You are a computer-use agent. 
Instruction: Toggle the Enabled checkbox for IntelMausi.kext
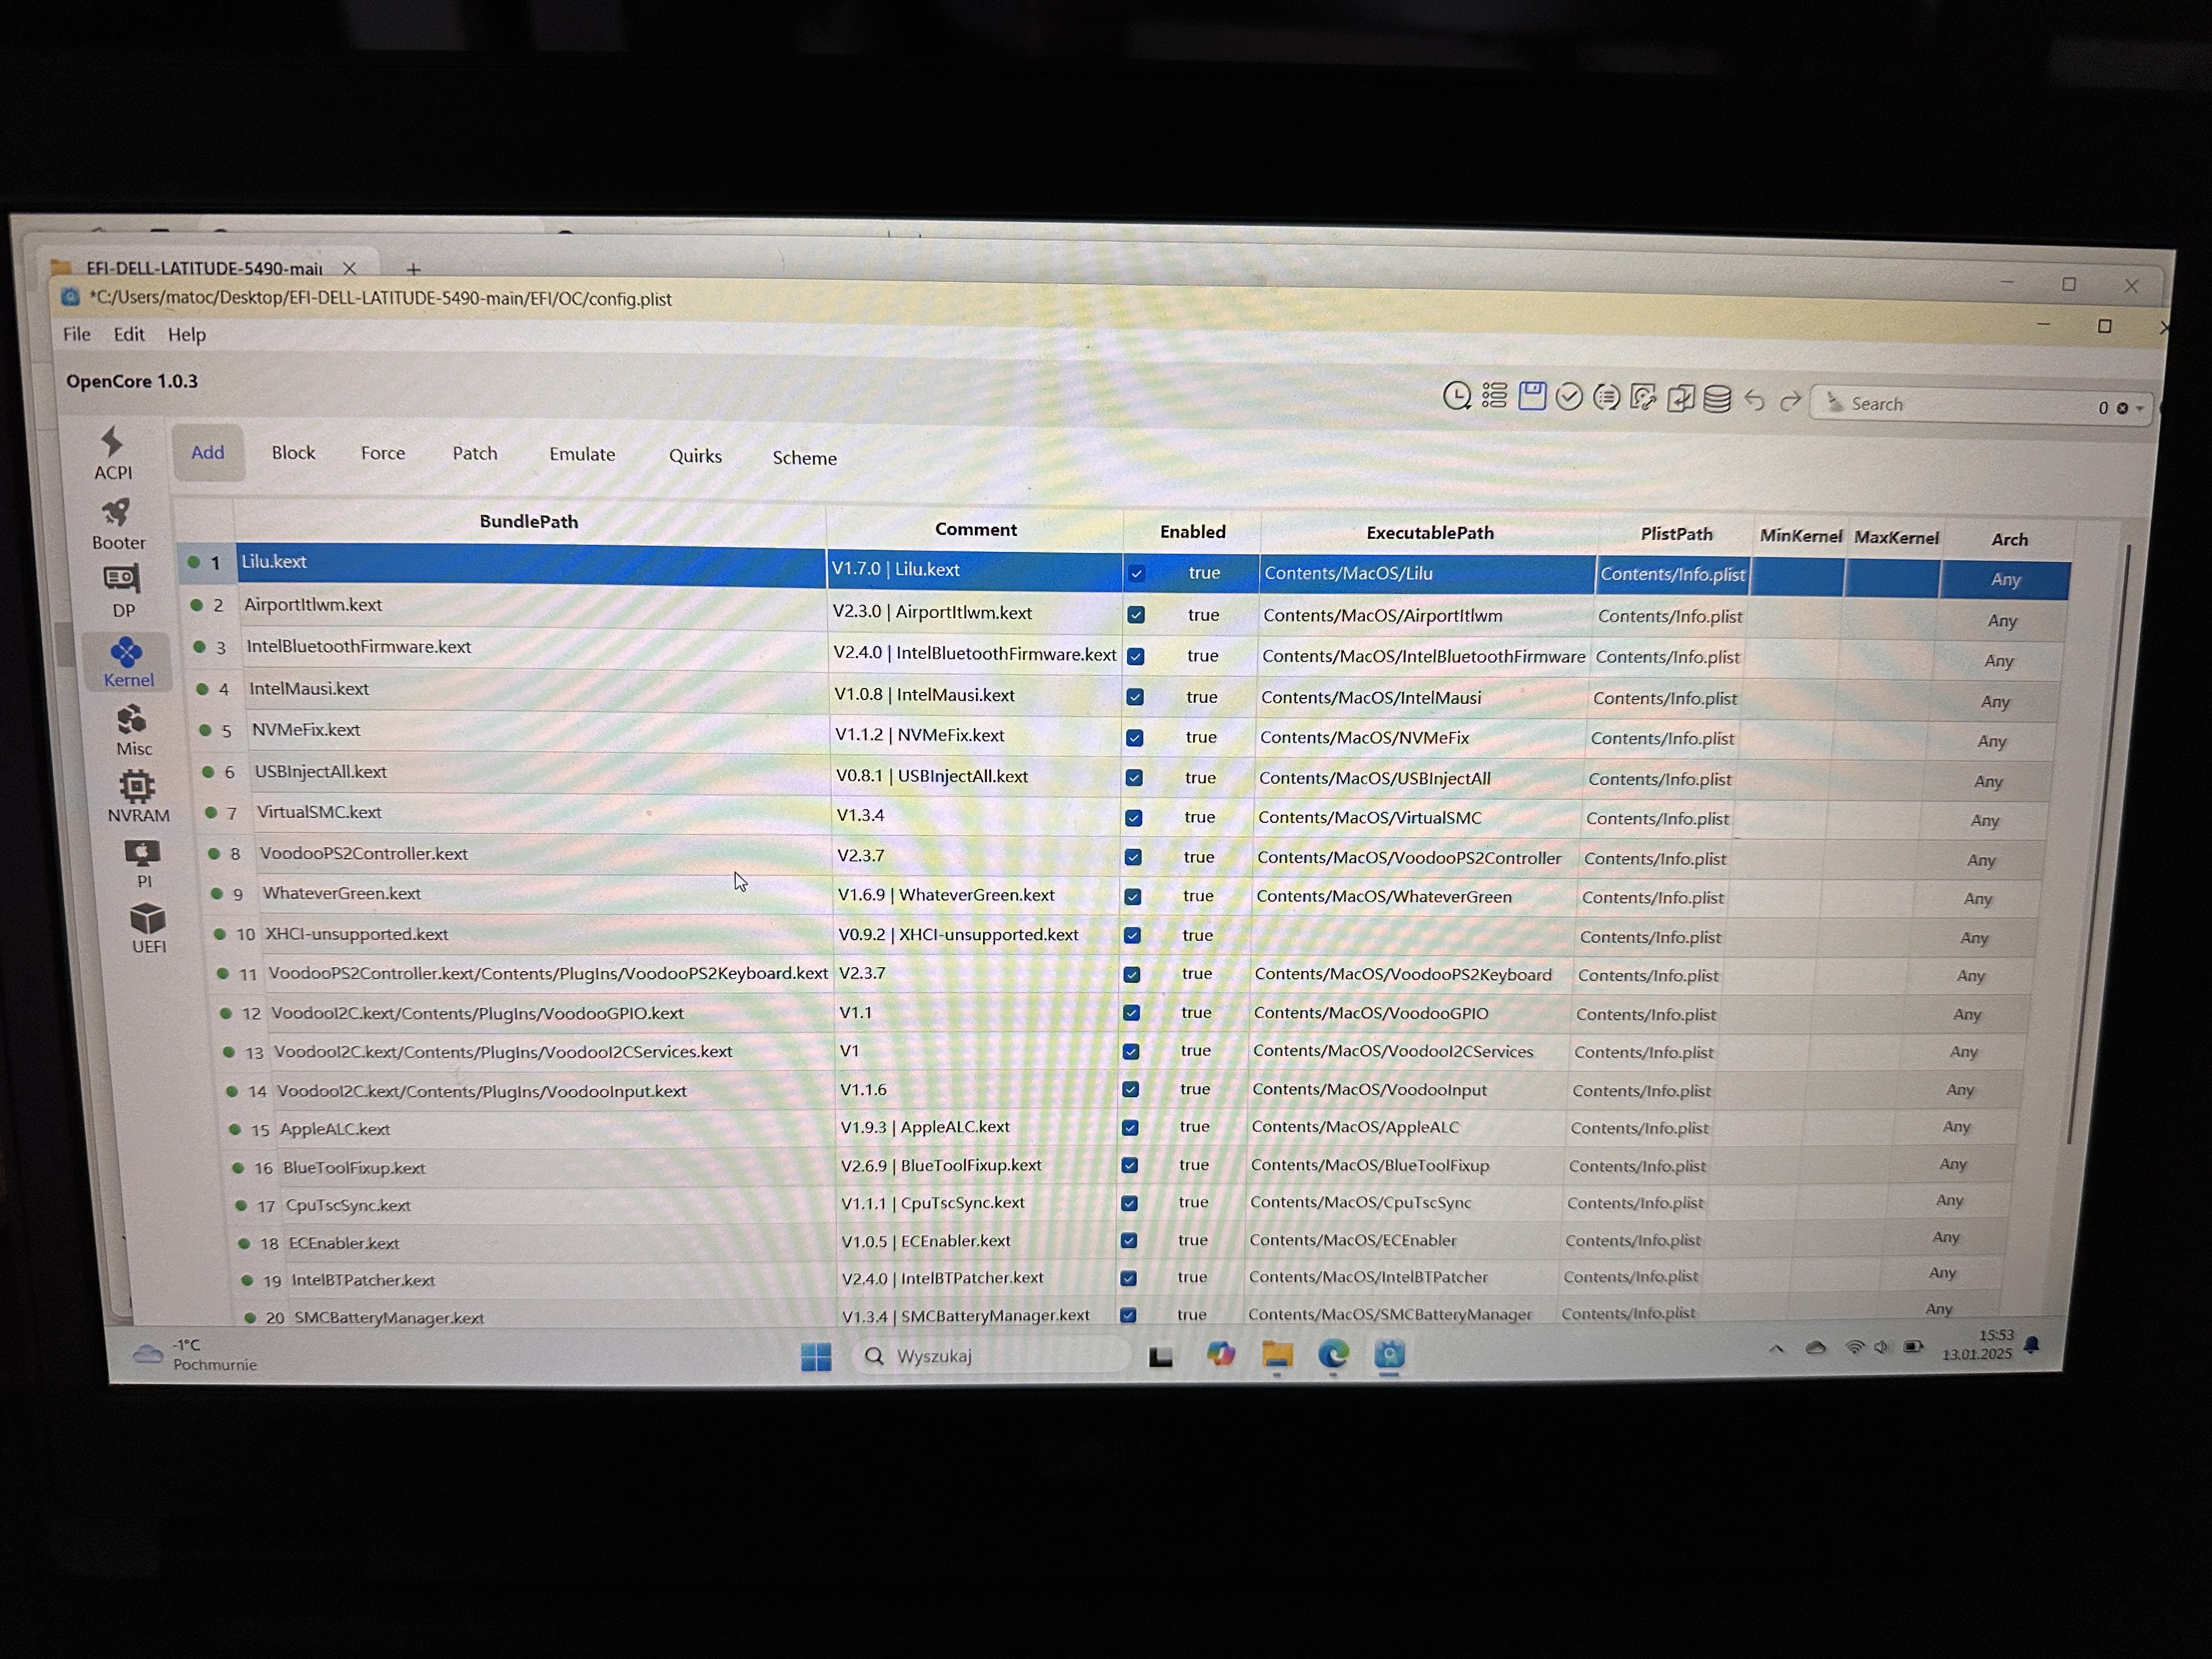[1135, 697]
